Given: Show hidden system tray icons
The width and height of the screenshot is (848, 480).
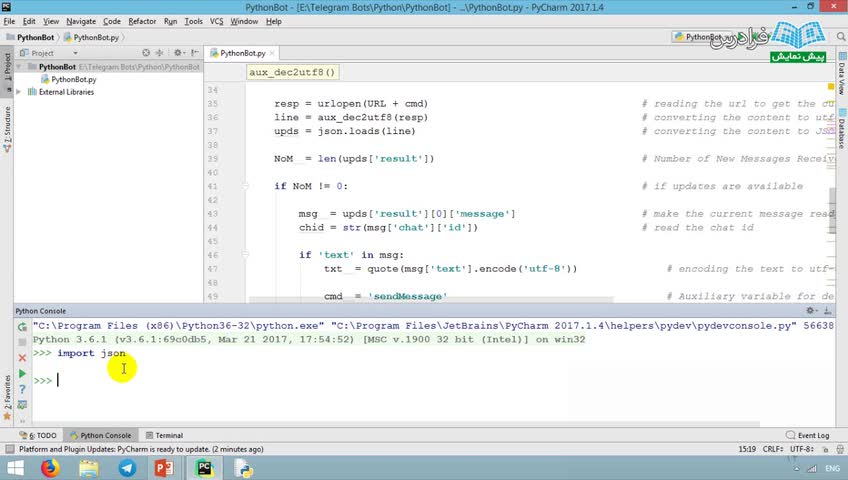Looking at the screenshot, I should point(796,468).
